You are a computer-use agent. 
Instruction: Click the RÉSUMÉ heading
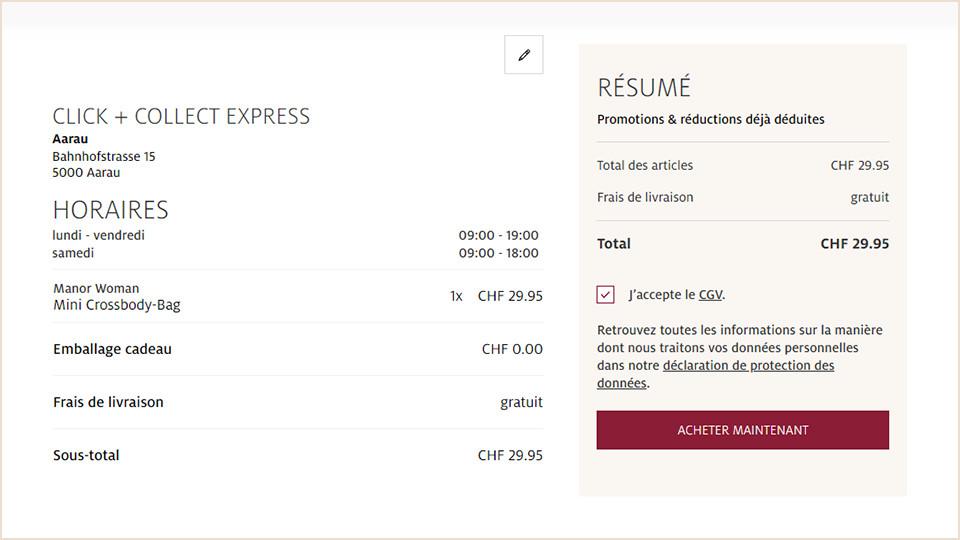644,88
